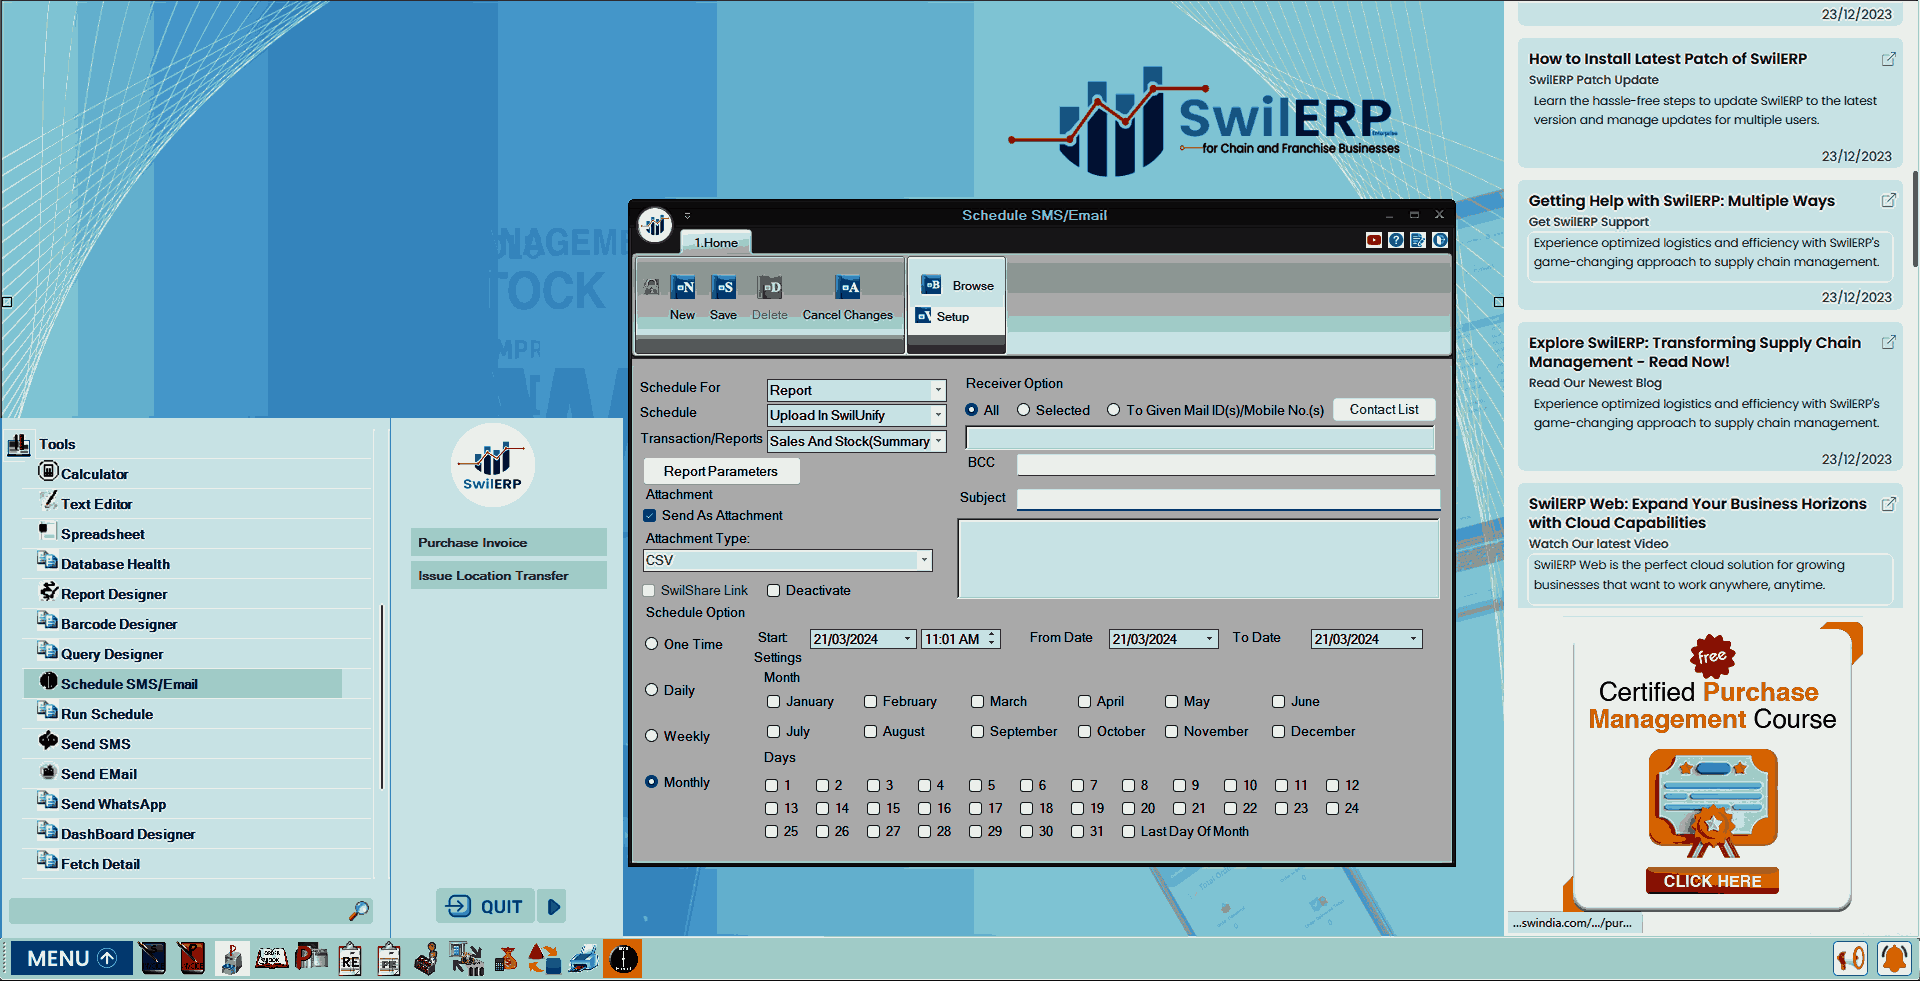
Task: Click the lock icon beside New
Action: [652, 287]
